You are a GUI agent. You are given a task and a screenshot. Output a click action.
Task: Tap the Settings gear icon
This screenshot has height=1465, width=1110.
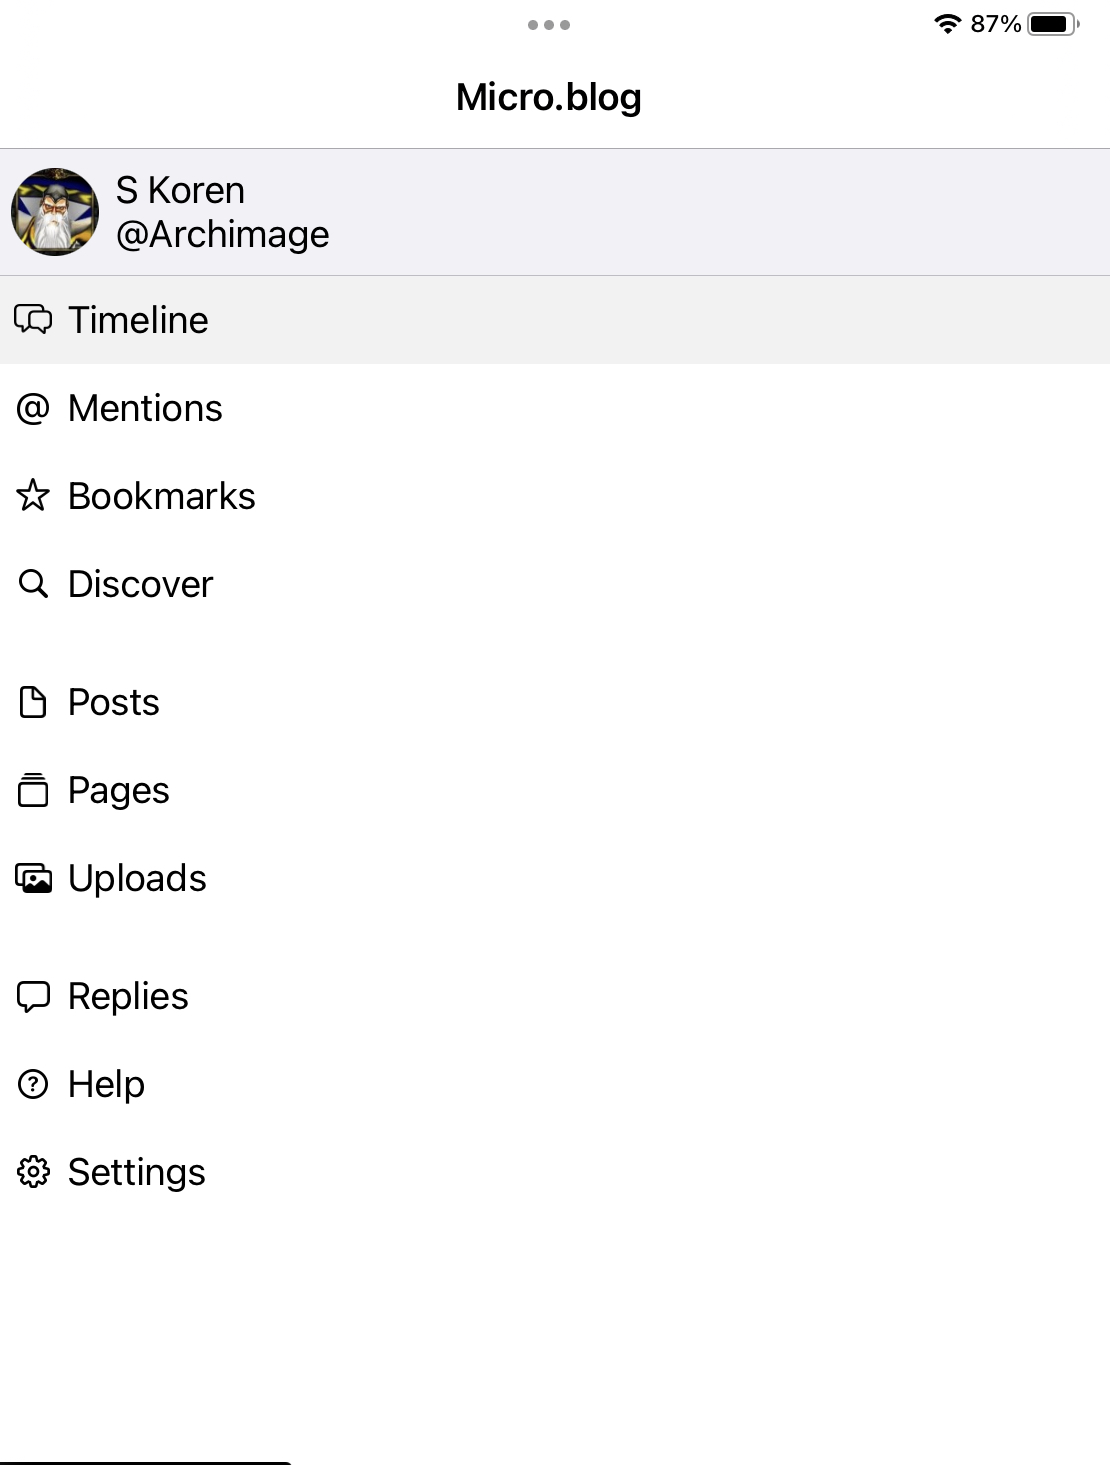tap(33, 1172)
